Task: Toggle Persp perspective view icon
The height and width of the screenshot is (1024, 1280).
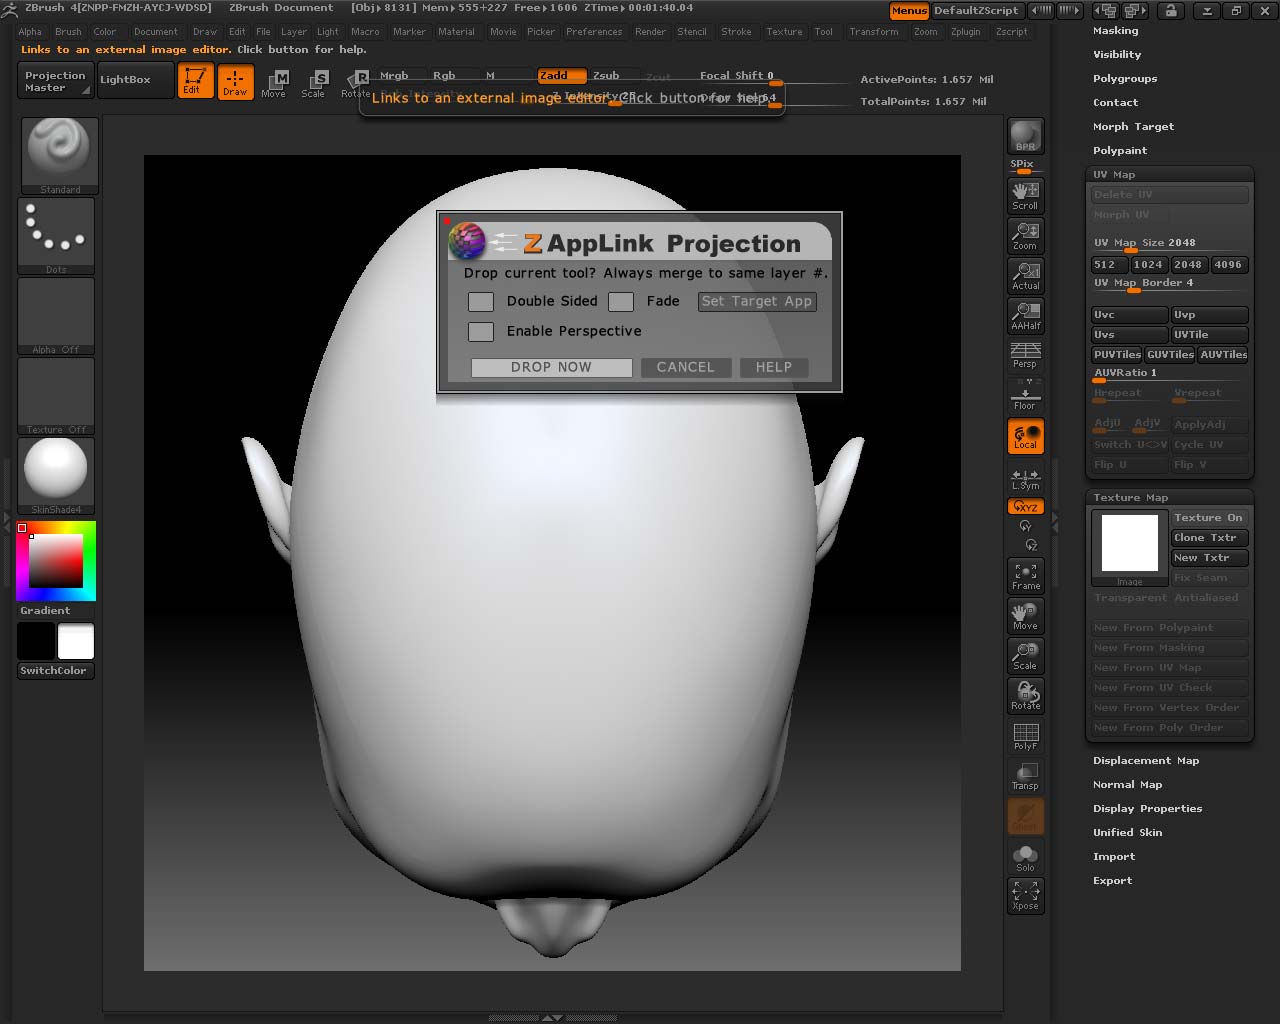Action: pyautogui.click(x=1025, y=354)
